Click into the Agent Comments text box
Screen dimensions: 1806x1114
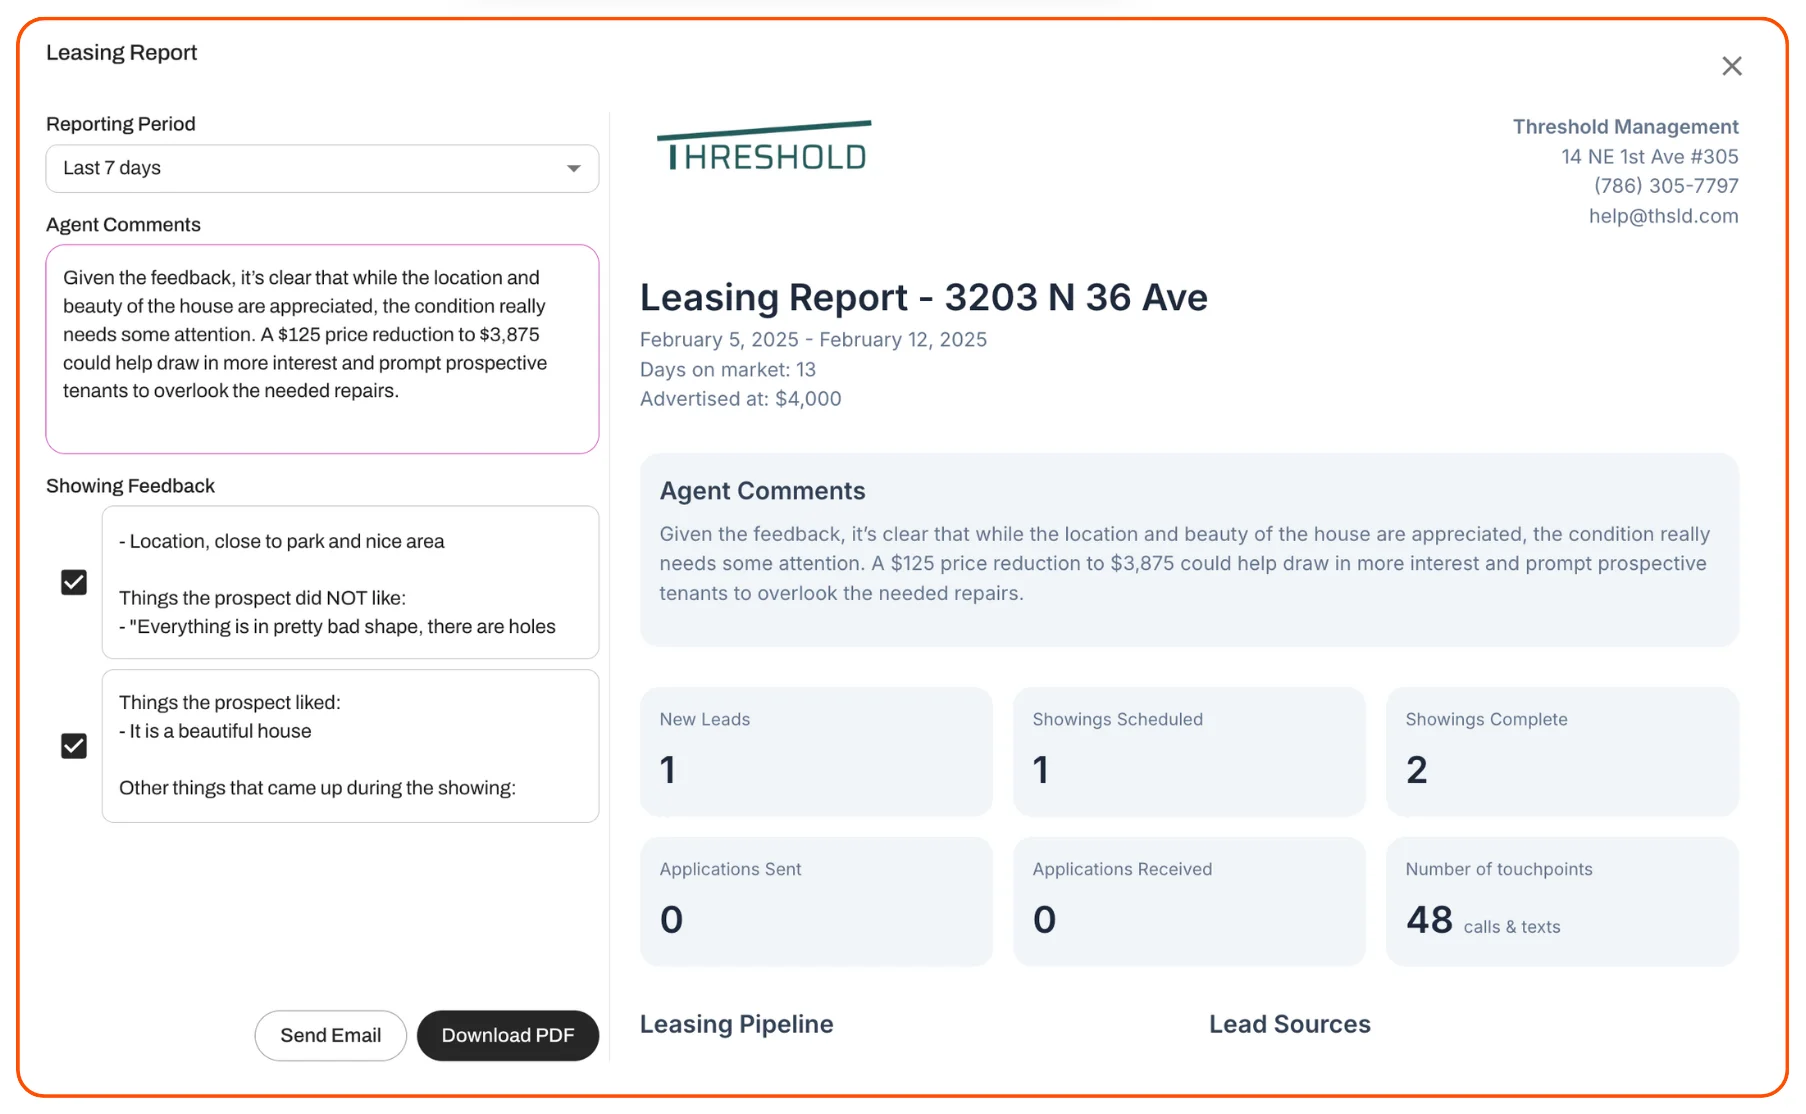[x=321, y=348]
